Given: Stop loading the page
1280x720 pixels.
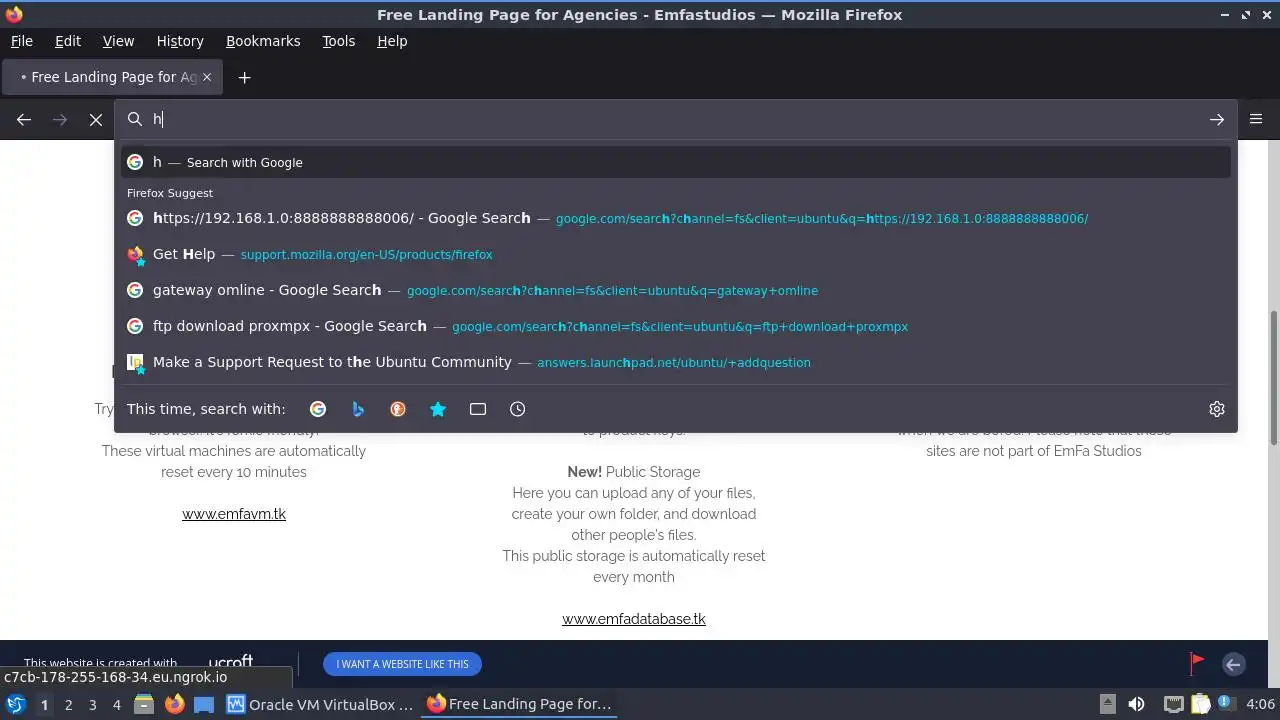Looking at the screenshot, I should coord(96,119).
